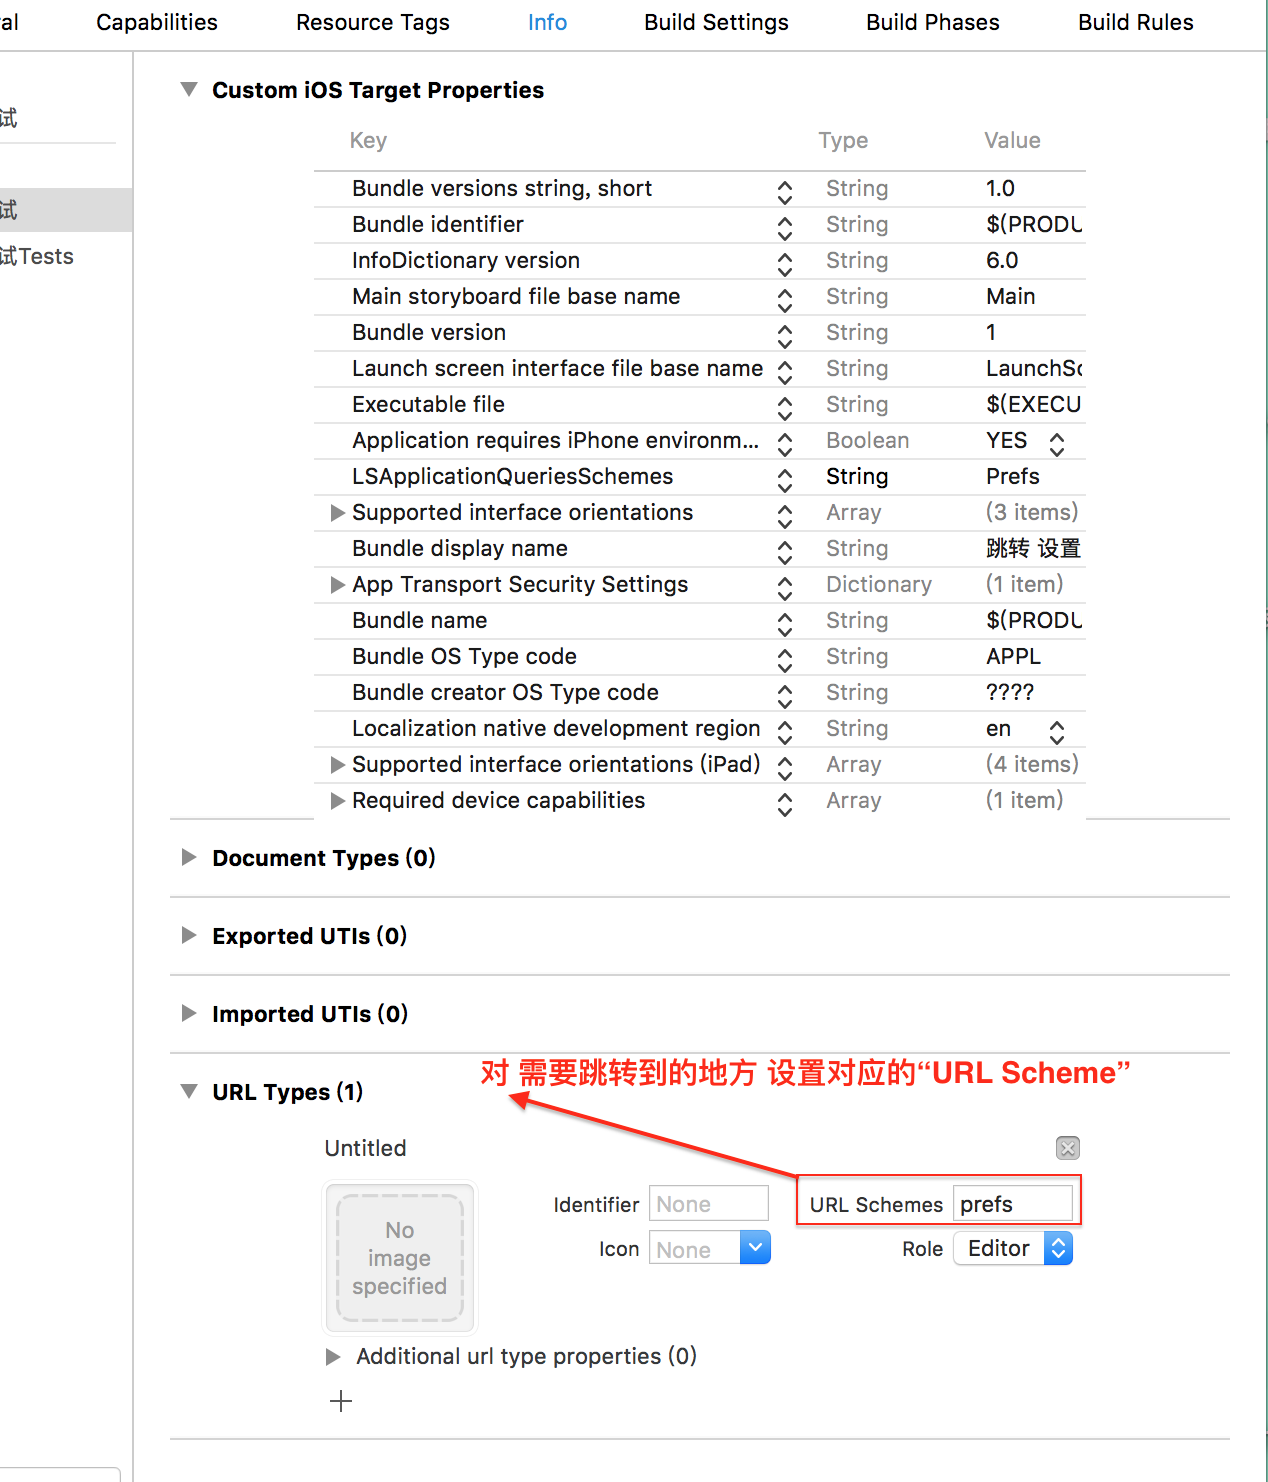
Task: Open the Resource Tags tab
Action: coord(373,22)
